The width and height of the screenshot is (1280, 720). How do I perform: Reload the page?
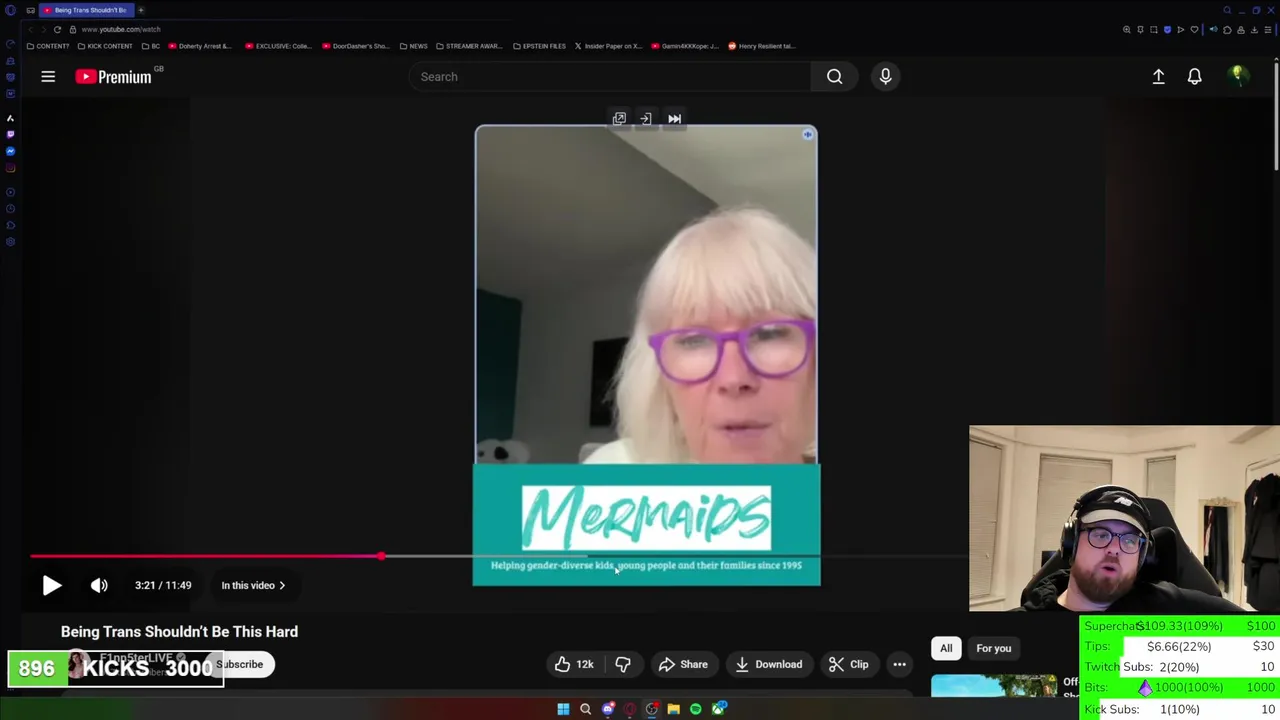coord(57,29)
